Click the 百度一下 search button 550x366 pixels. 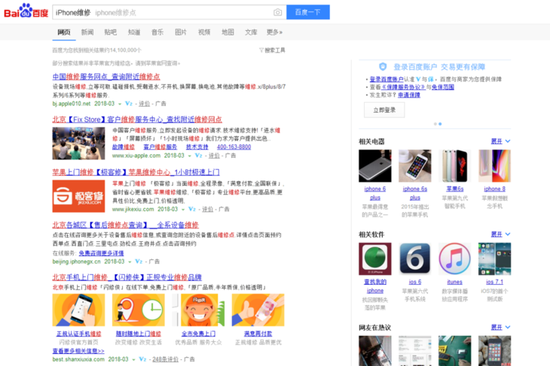(308, 12)
